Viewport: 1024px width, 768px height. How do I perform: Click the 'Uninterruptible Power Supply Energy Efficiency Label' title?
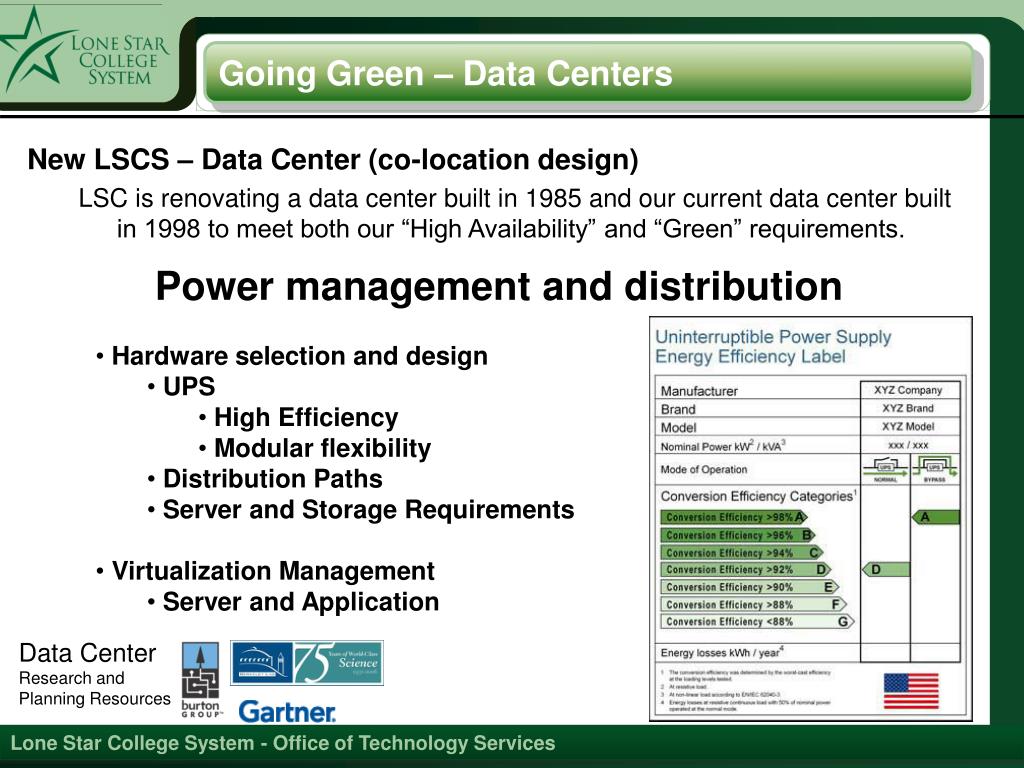point(773,346)
